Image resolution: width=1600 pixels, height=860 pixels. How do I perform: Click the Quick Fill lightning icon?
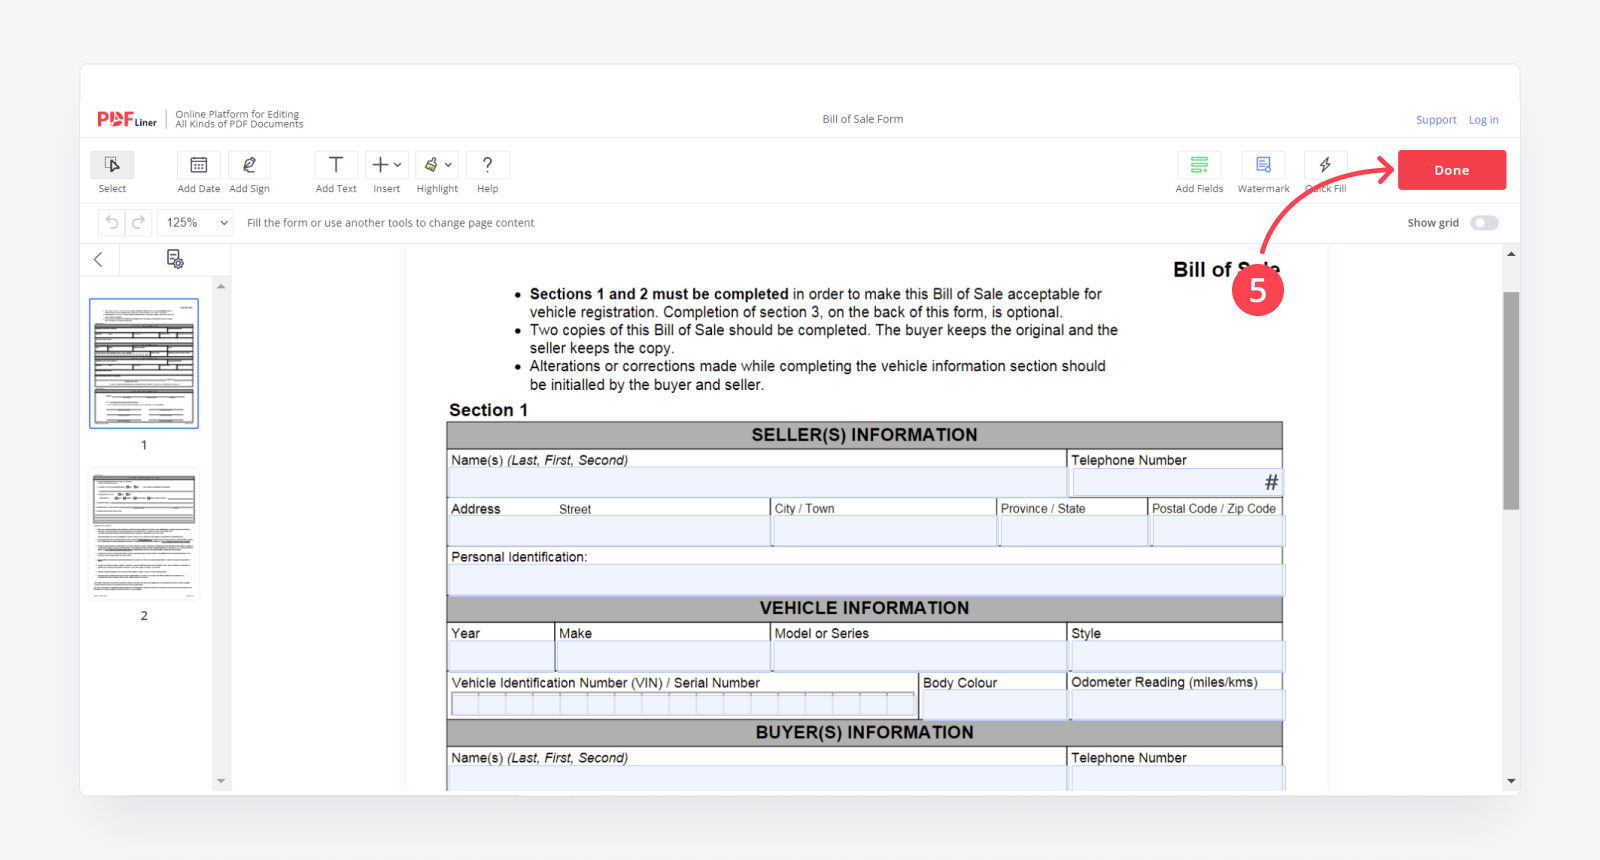1325,165
